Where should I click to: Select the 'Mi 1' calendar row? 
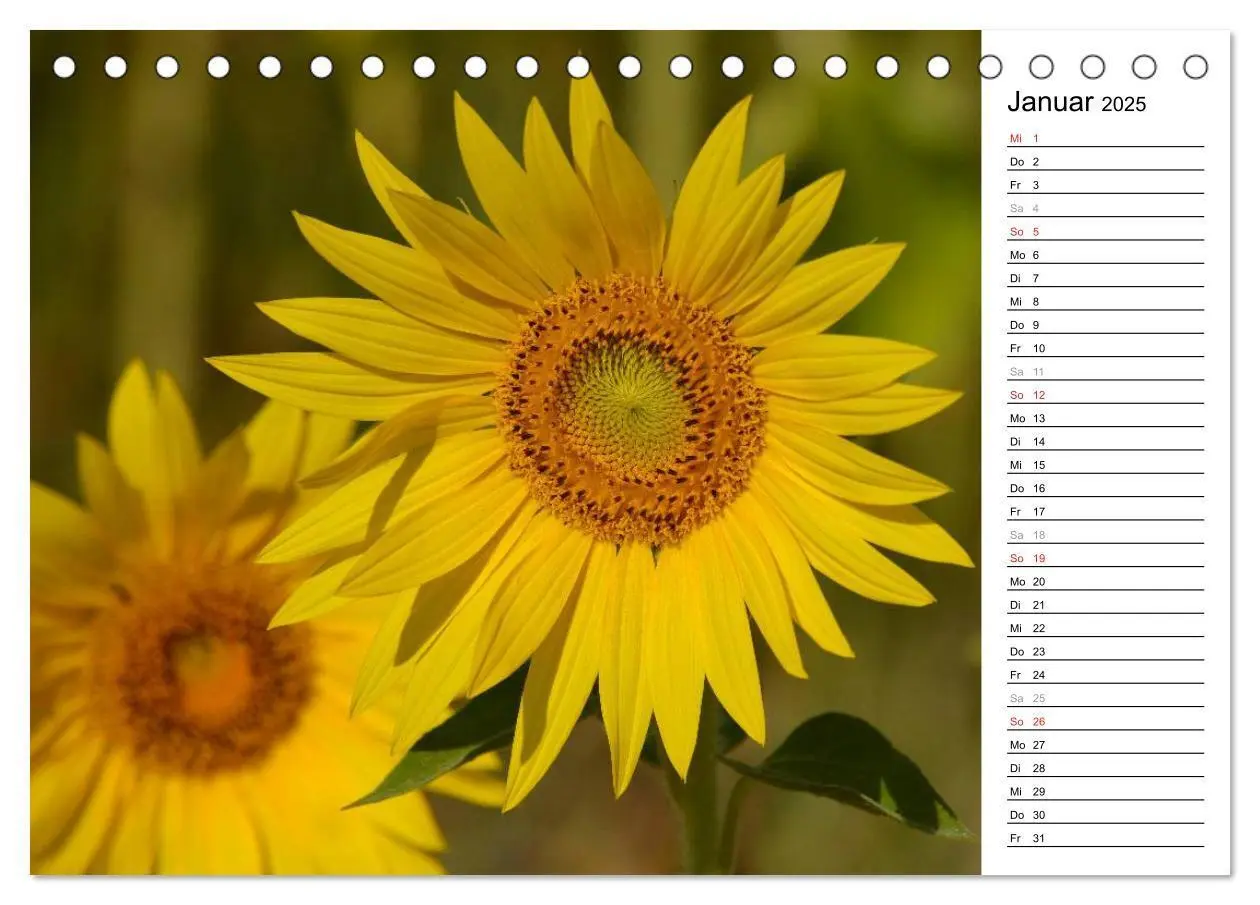(1105, 138)
